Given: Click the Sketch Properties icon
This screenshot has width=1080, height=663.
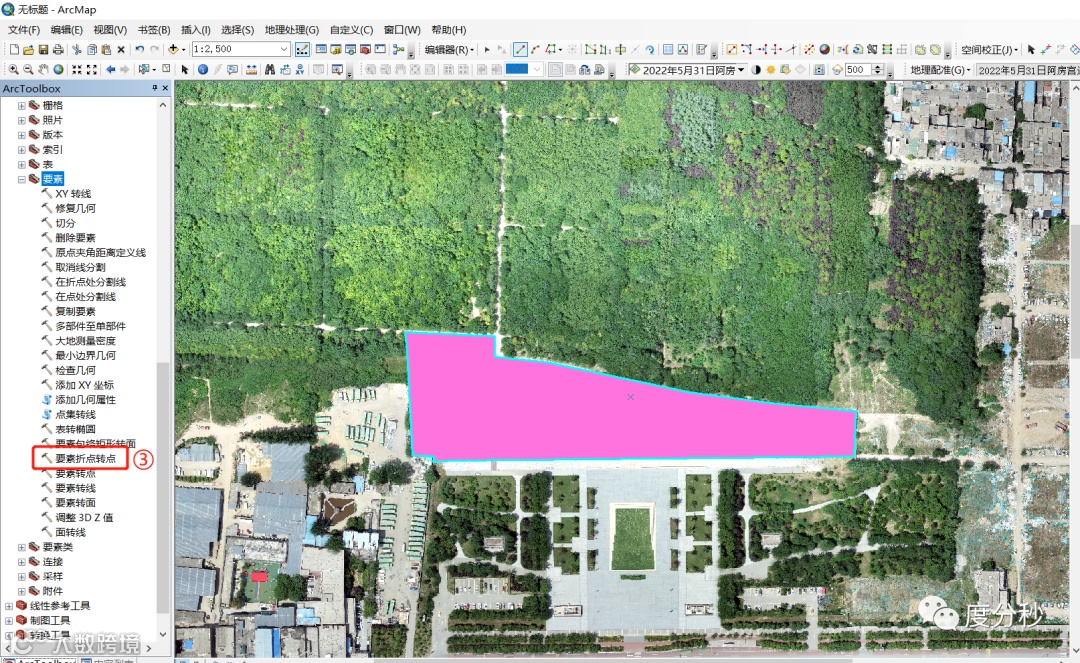Looking at the screenshot, I should point(683,50).
